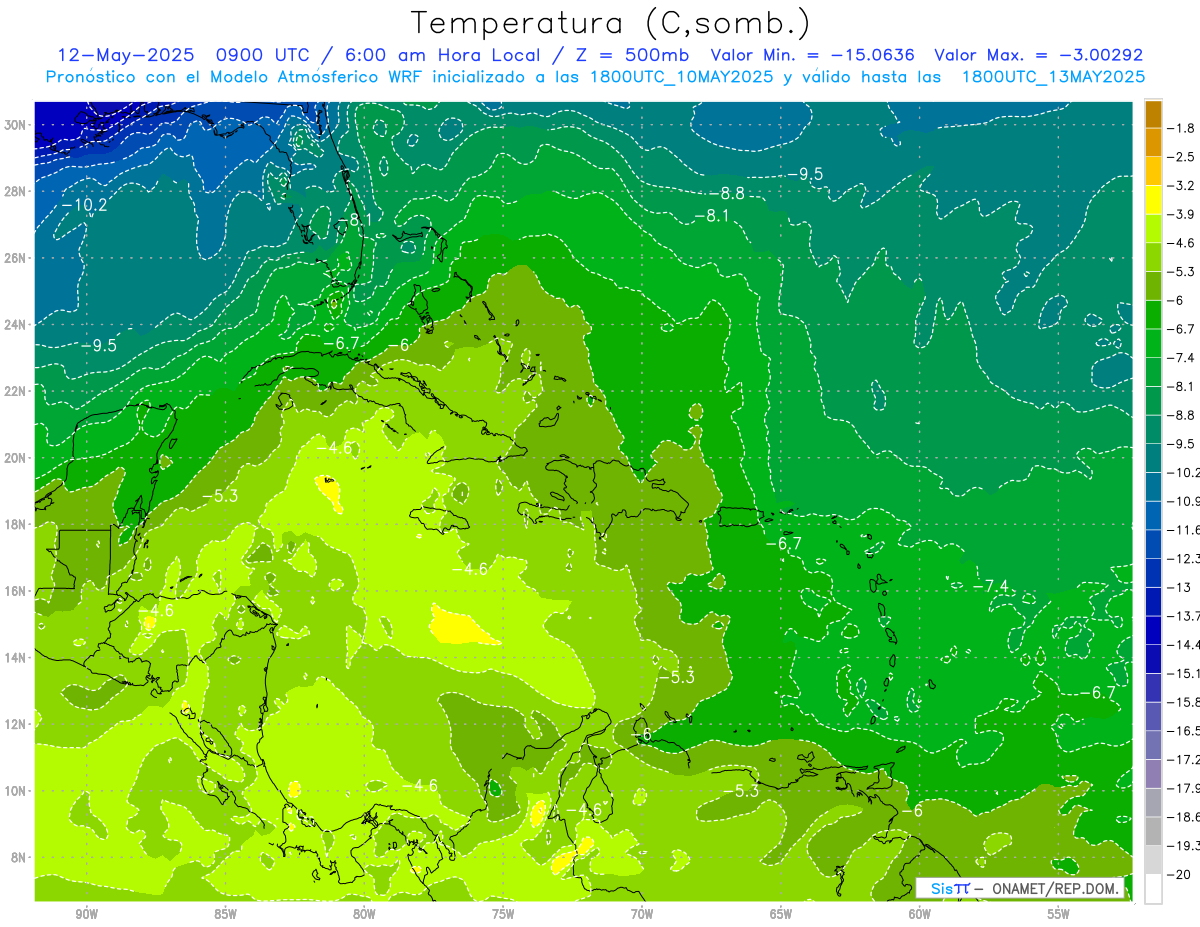The image size is (1200, 927).
Task: Click the '30N' latitude axis label
Action: [x=17, y=125]
